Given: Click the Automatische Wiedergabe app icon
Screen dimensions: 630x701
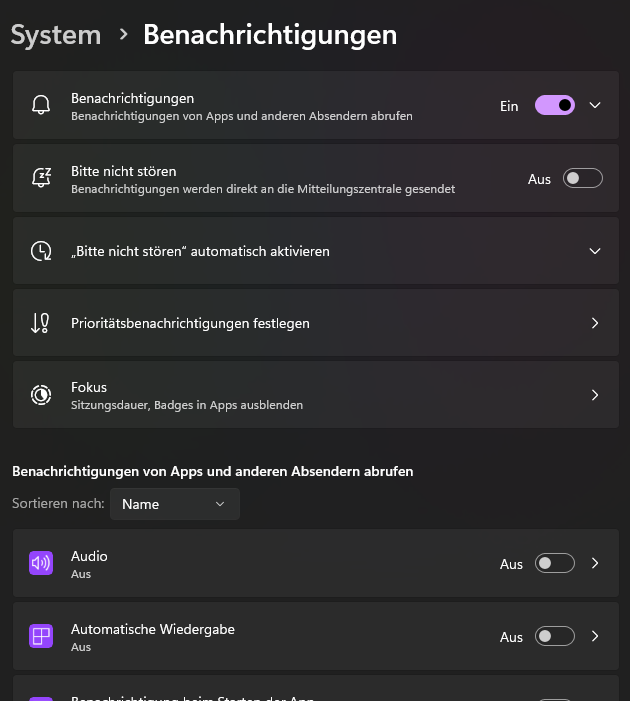Looking at the screenshot, I should tap(41, 637).
